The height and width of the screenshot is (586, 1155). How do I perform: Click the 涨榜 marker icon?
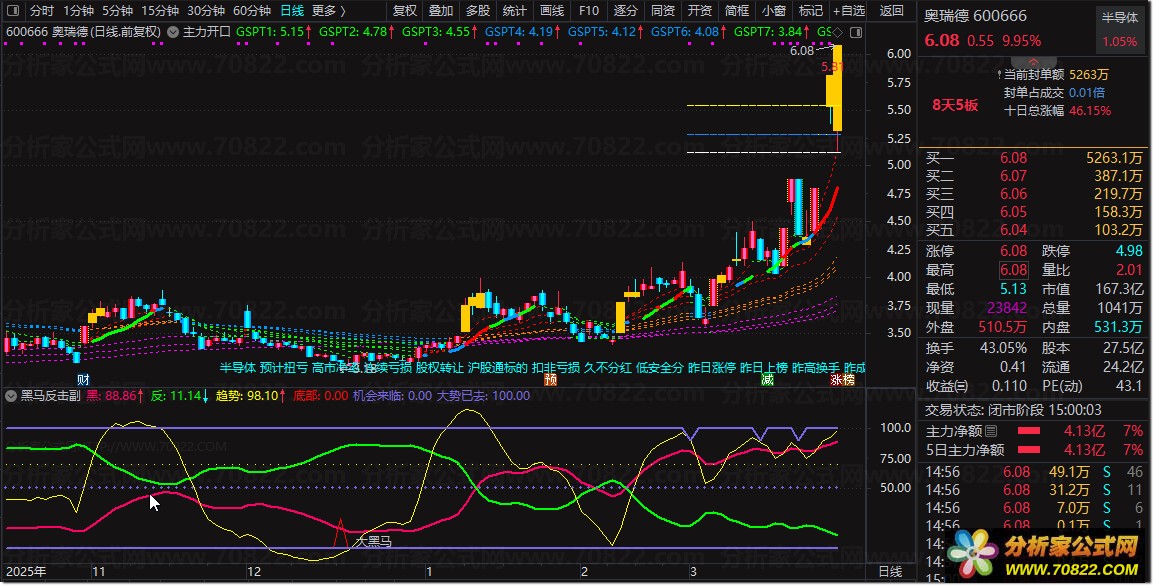click(843, 380)
